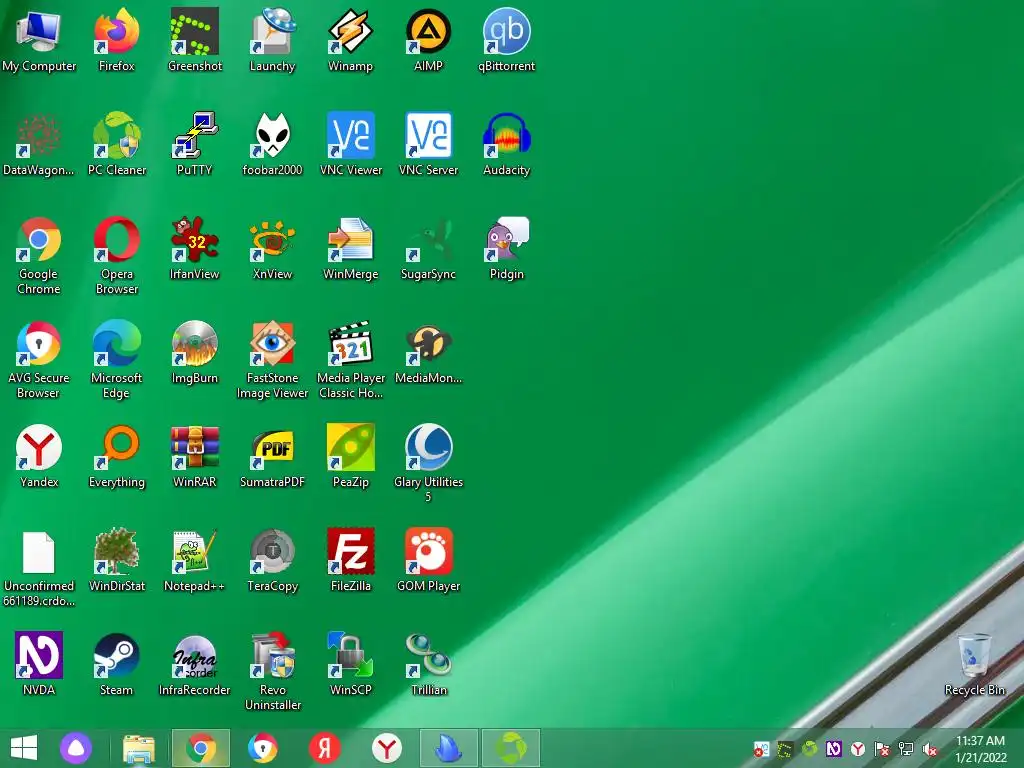Select the VNC Server desktop shortcut
1024x768 pixels.
click(428, 144)
